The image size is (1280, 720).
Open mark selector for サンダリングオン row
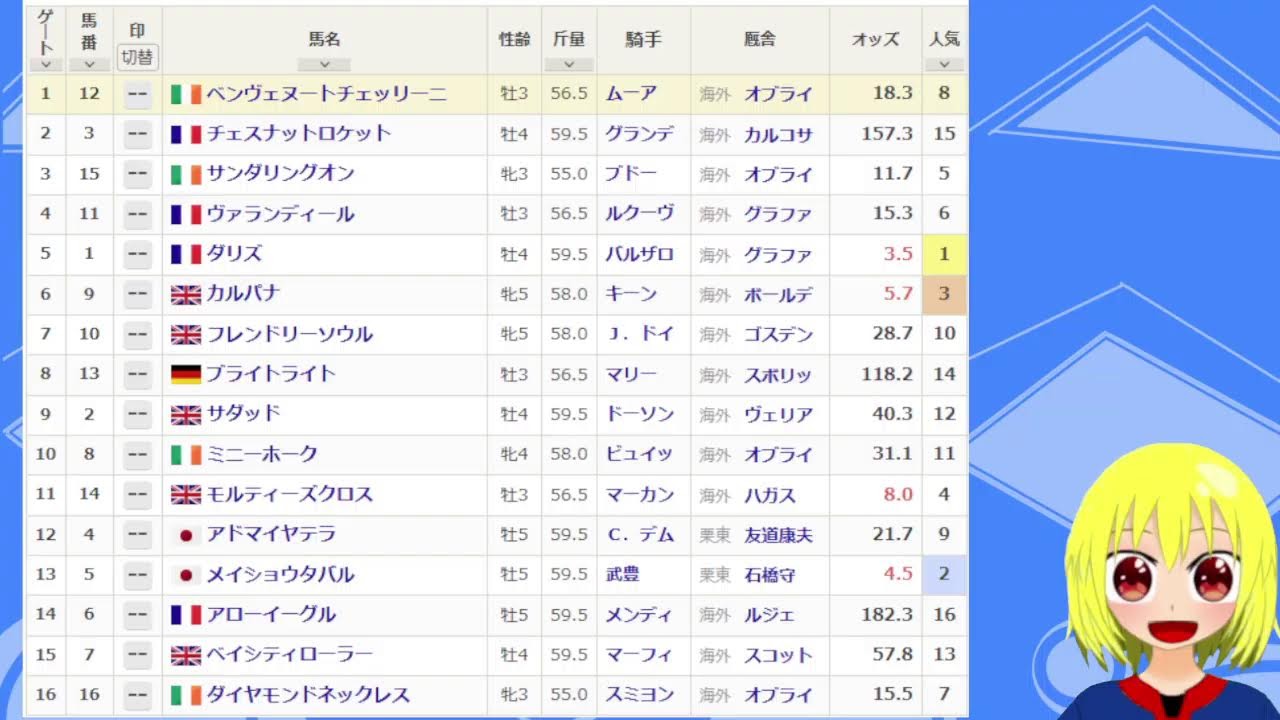[137, 174]
